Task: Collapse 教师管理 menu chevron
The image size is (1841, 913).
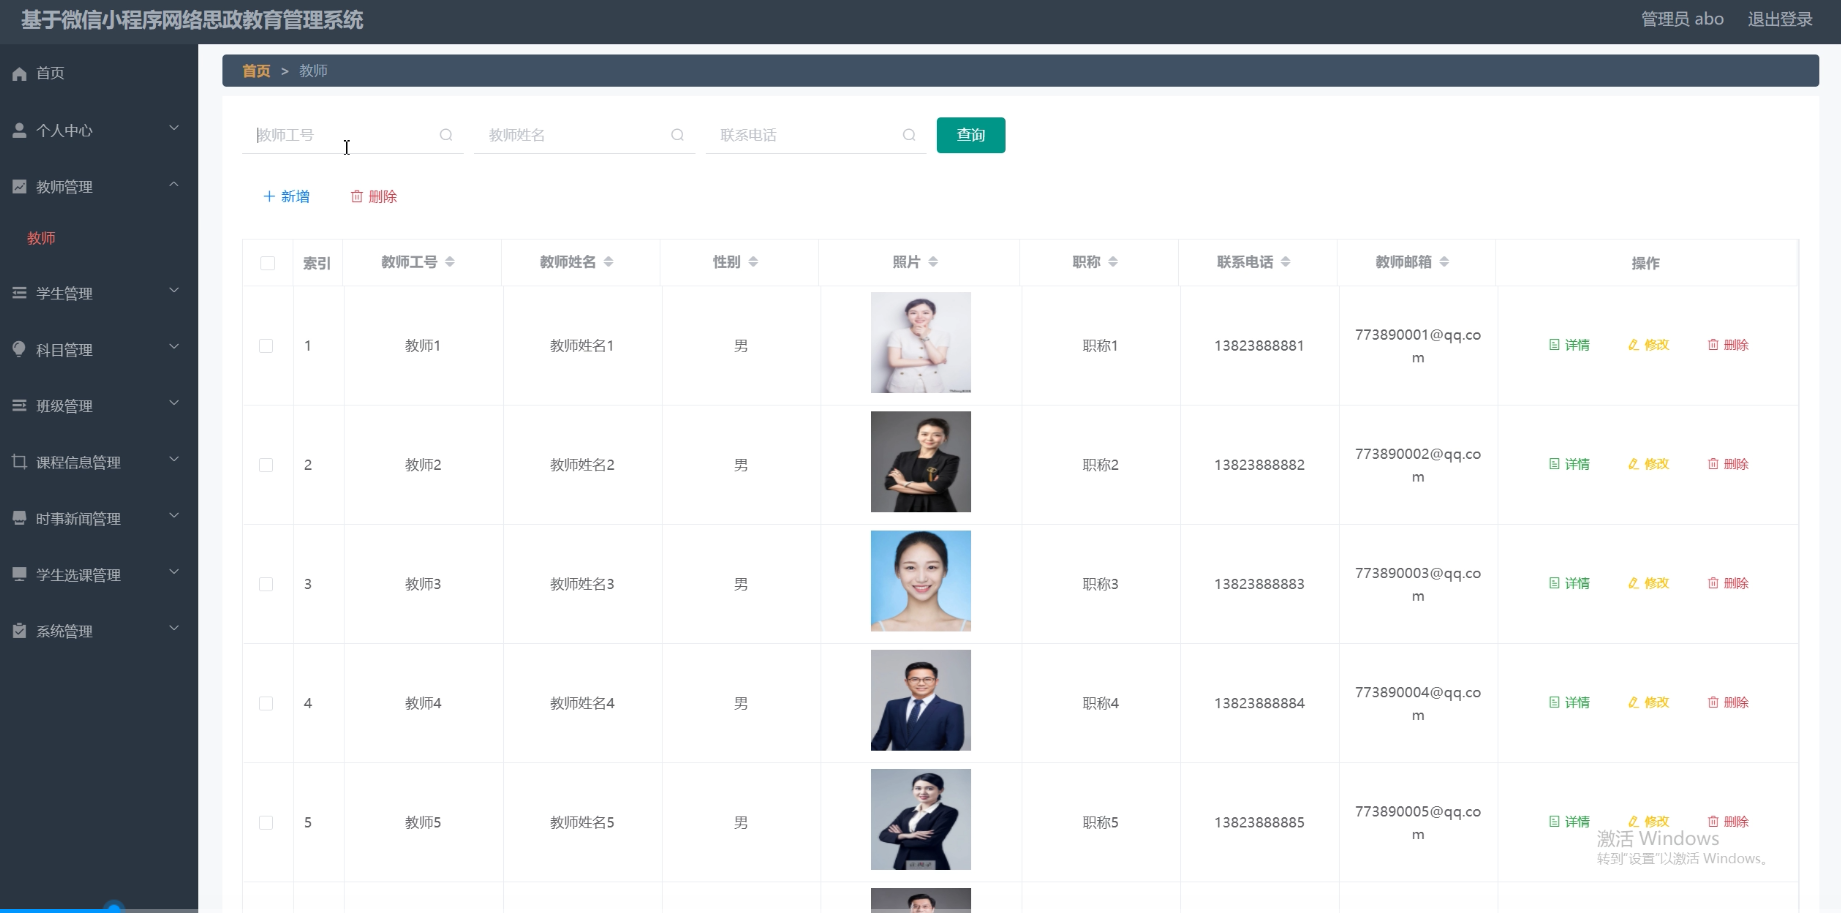Action: pos(174,184)
